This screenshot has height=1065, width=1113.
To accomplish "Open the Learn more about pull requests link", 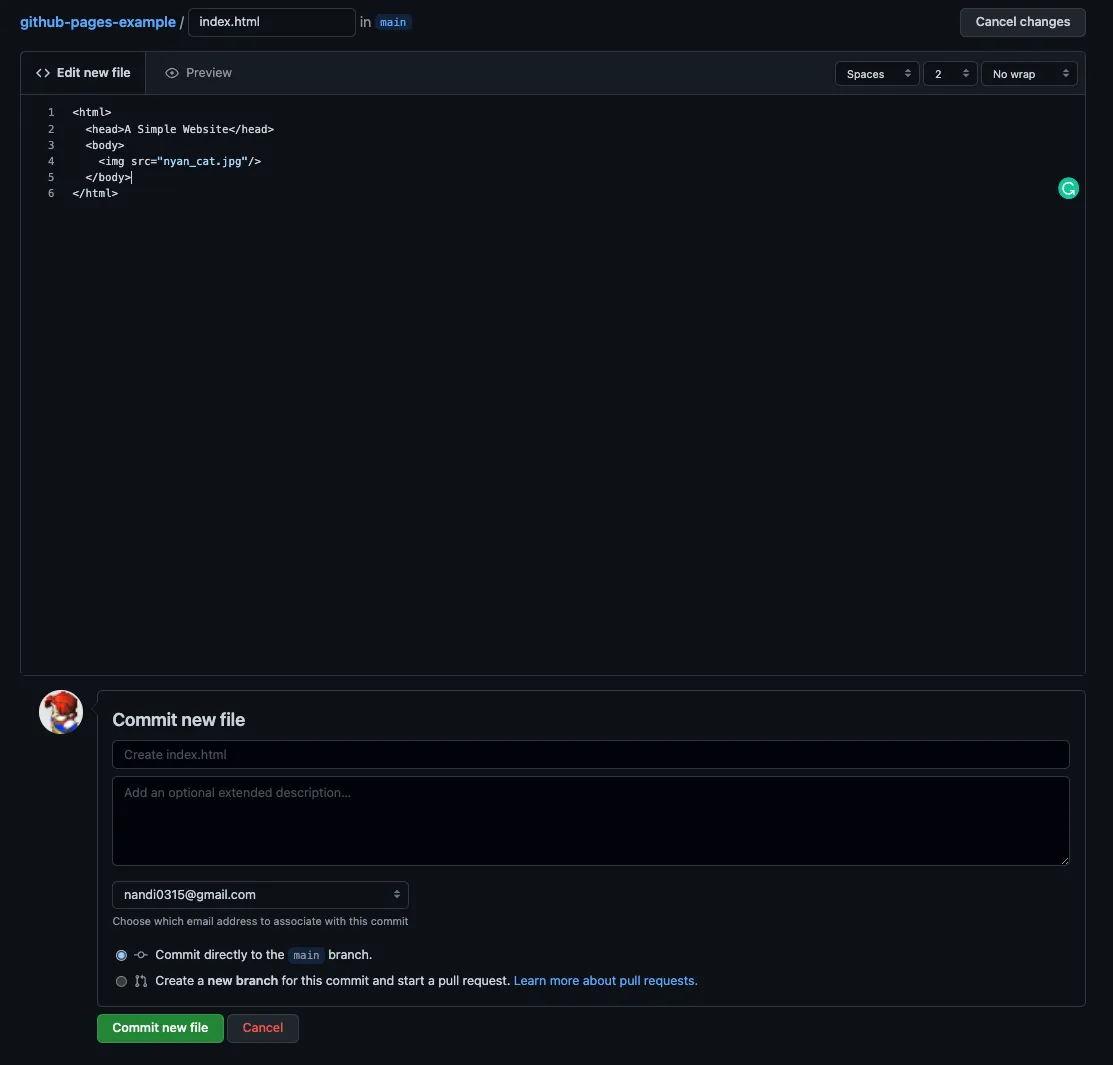I will pyautogui.click(x=604, y=980).
